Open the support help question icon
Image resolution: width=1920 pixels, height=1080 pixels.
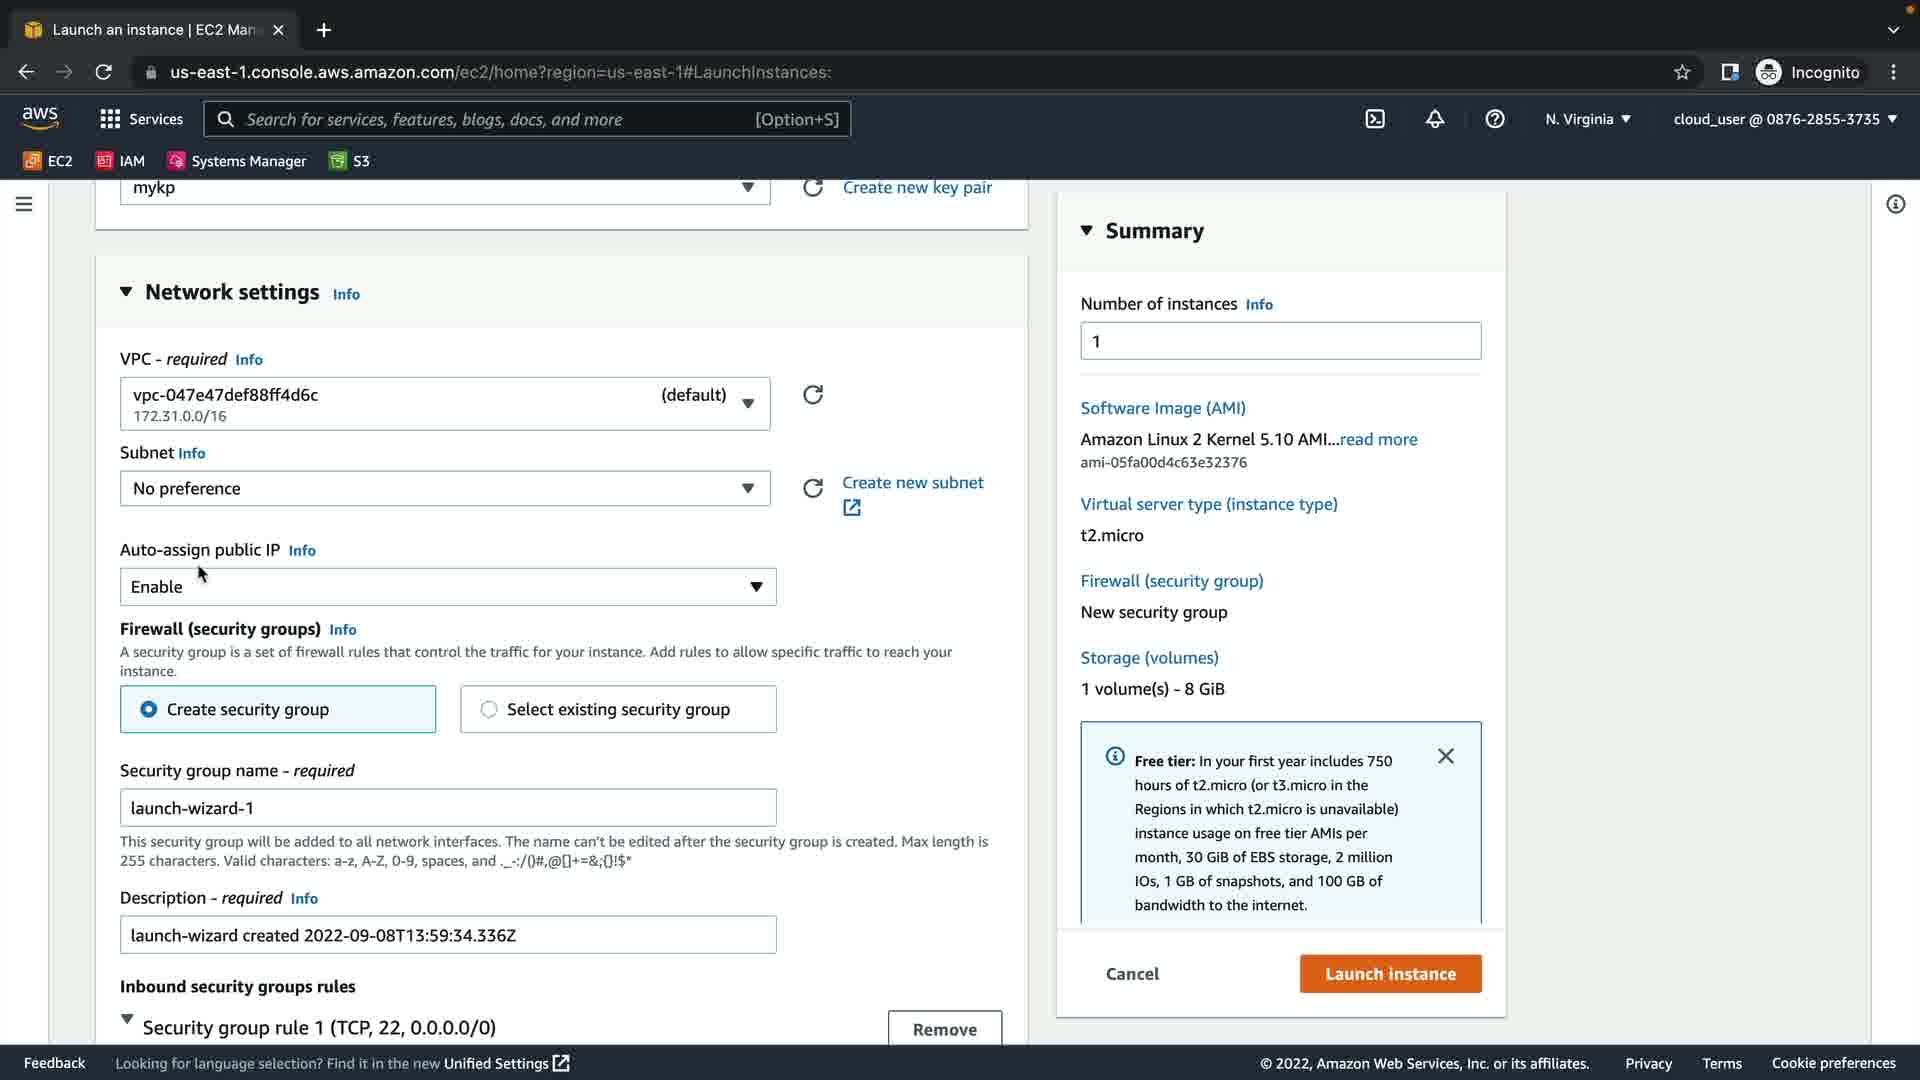coord(1495,119)
